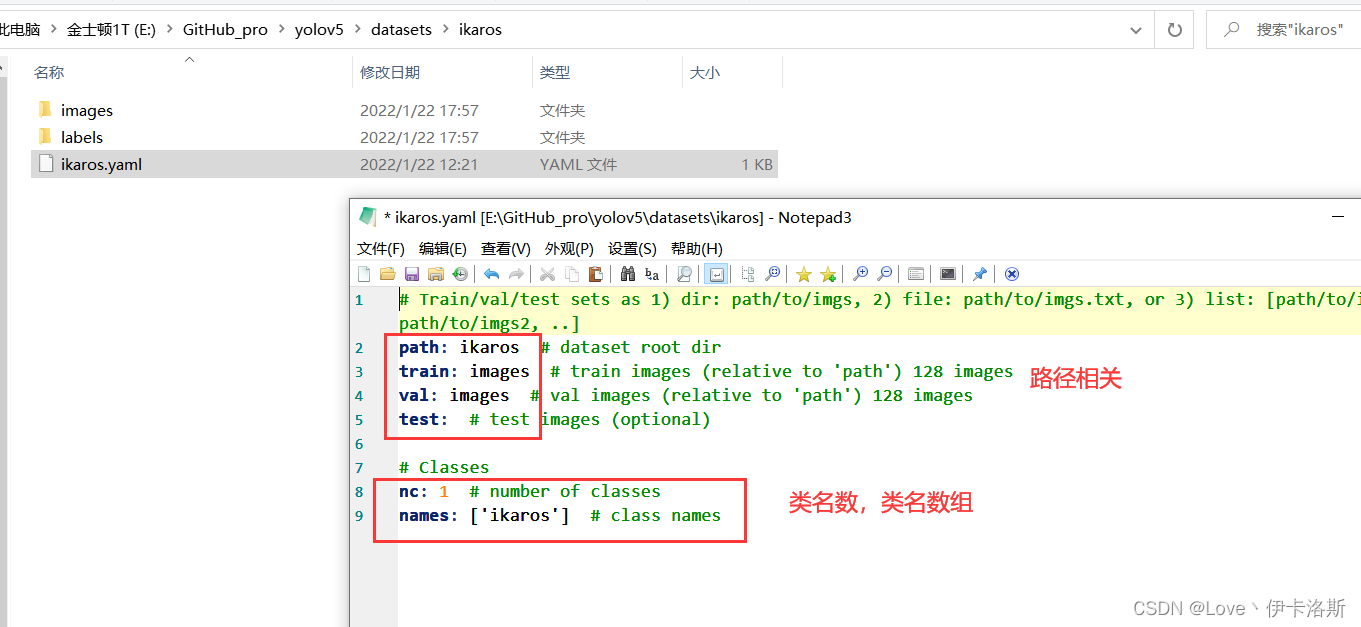Click the '# Classes' comment line
Viewport: 1361px width, 627px height.
(x=444, y=467)
